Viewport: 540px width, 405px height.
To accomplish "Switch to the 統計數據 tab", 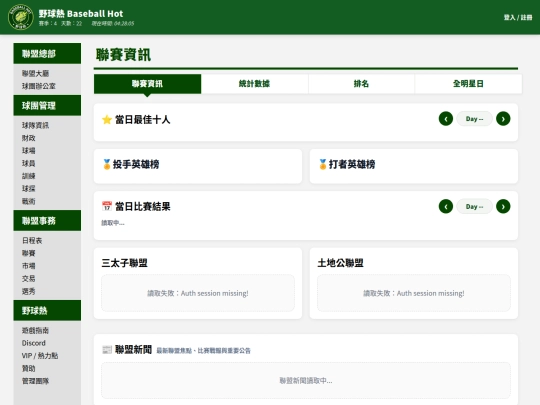I will tap(255, 84).
